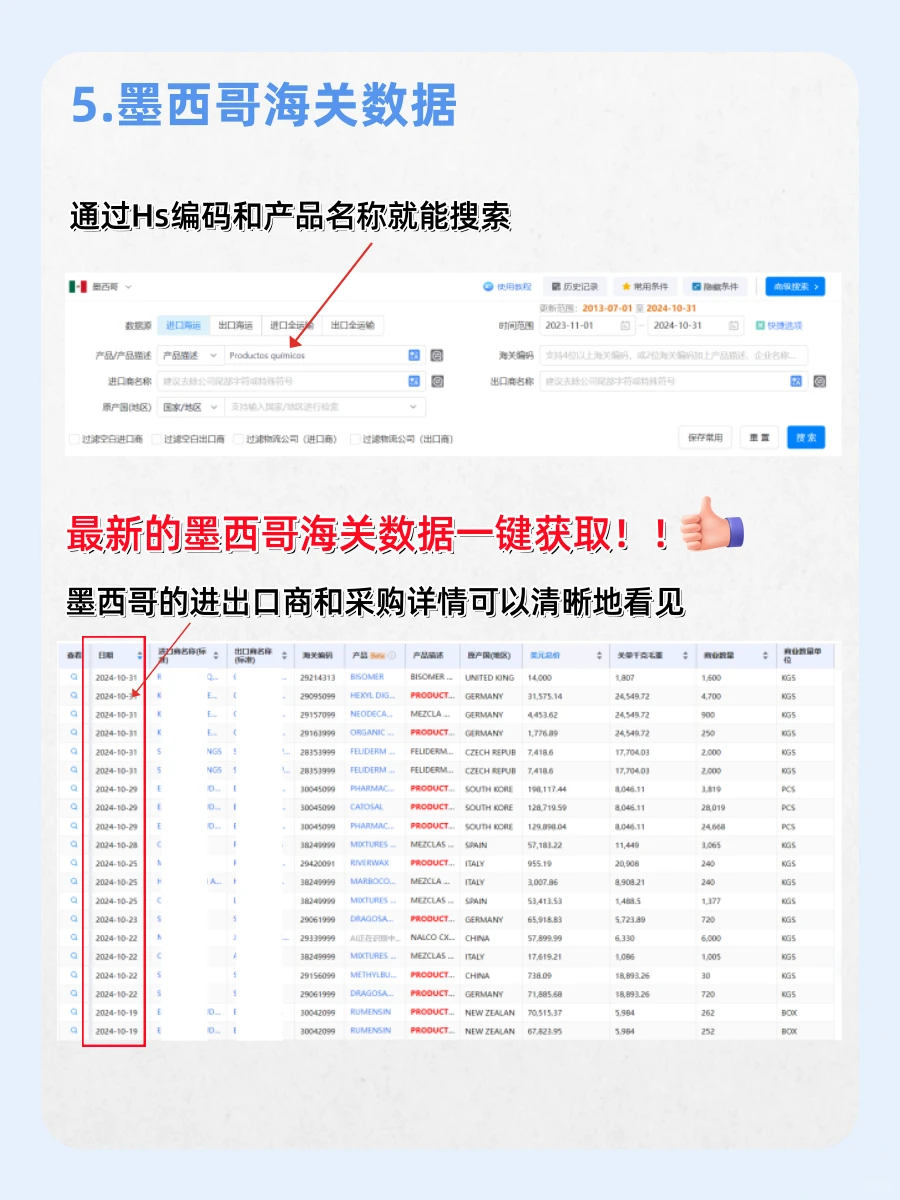Click the history icon beside importer name field
This screenshot has width=900, height=1200.
[x=434, y=380]
